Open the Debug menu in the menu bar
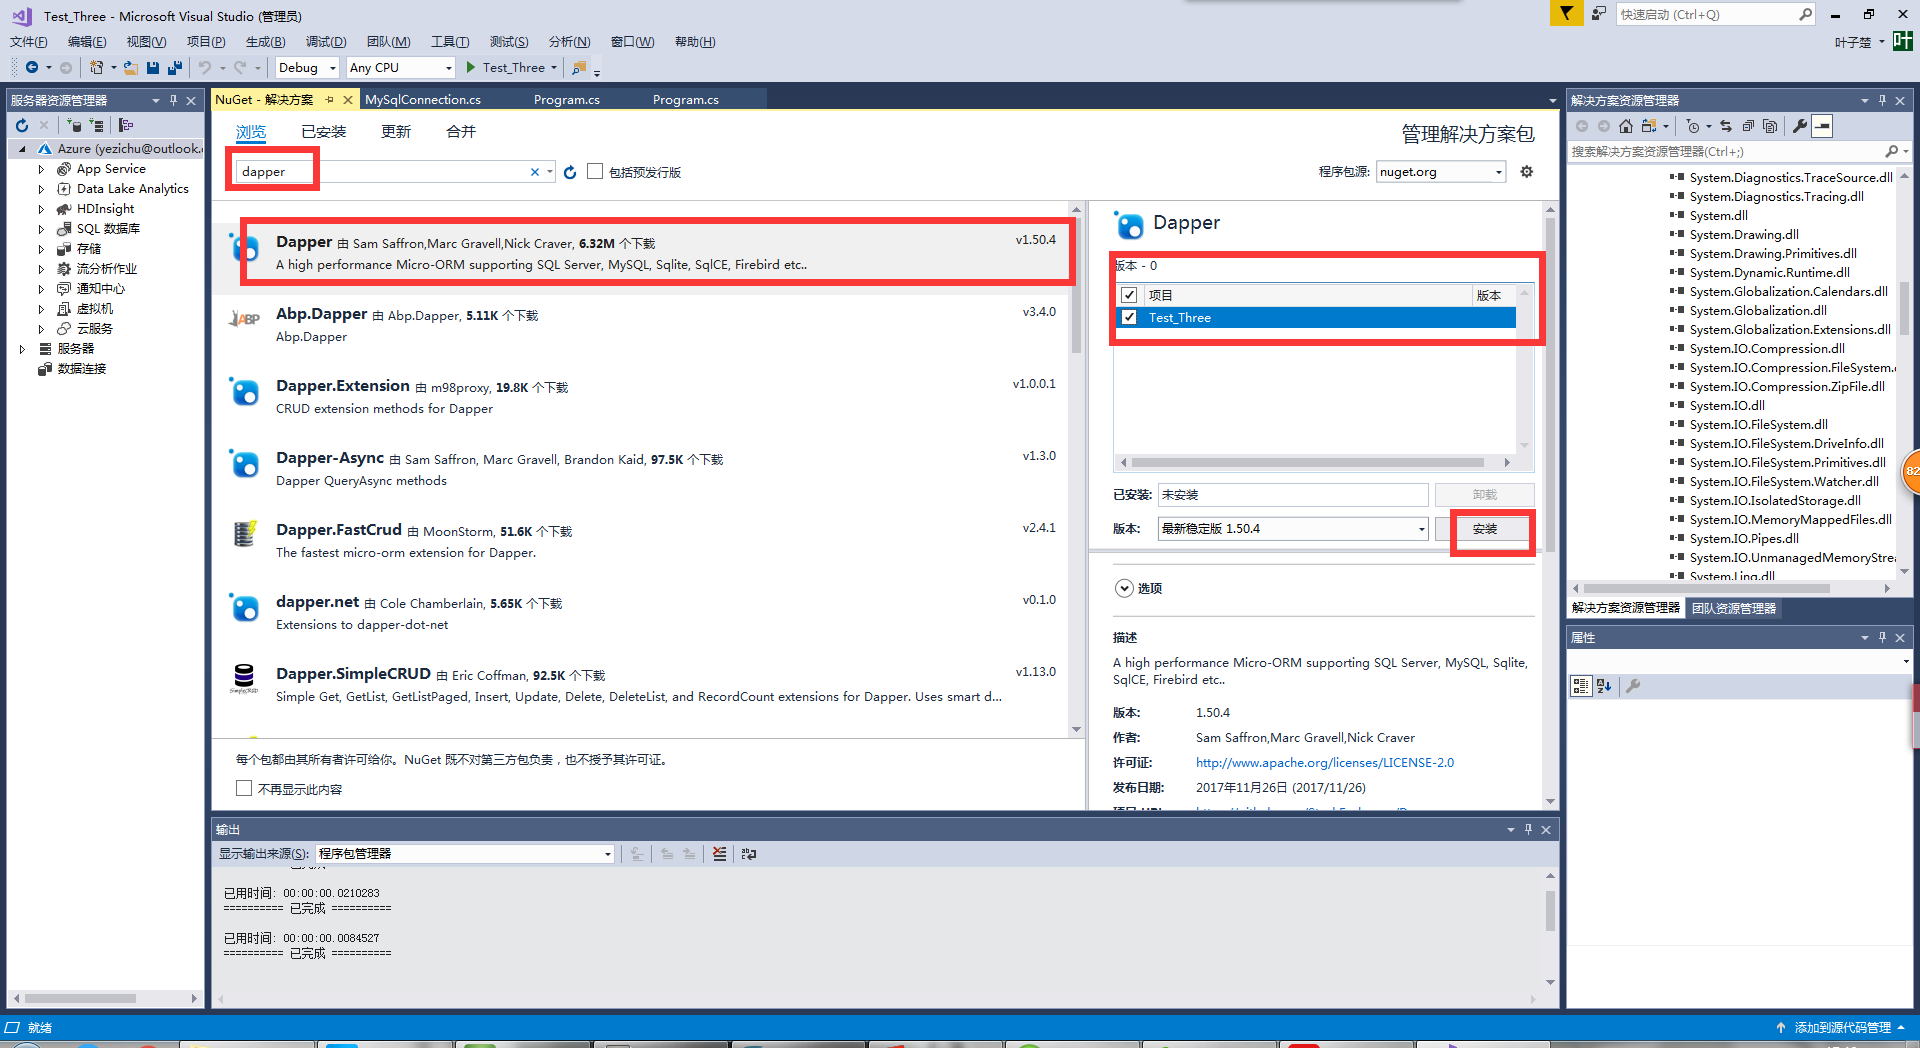Image resolution: width=1920 pixels, height=1048 pixels. pos(326,41)
